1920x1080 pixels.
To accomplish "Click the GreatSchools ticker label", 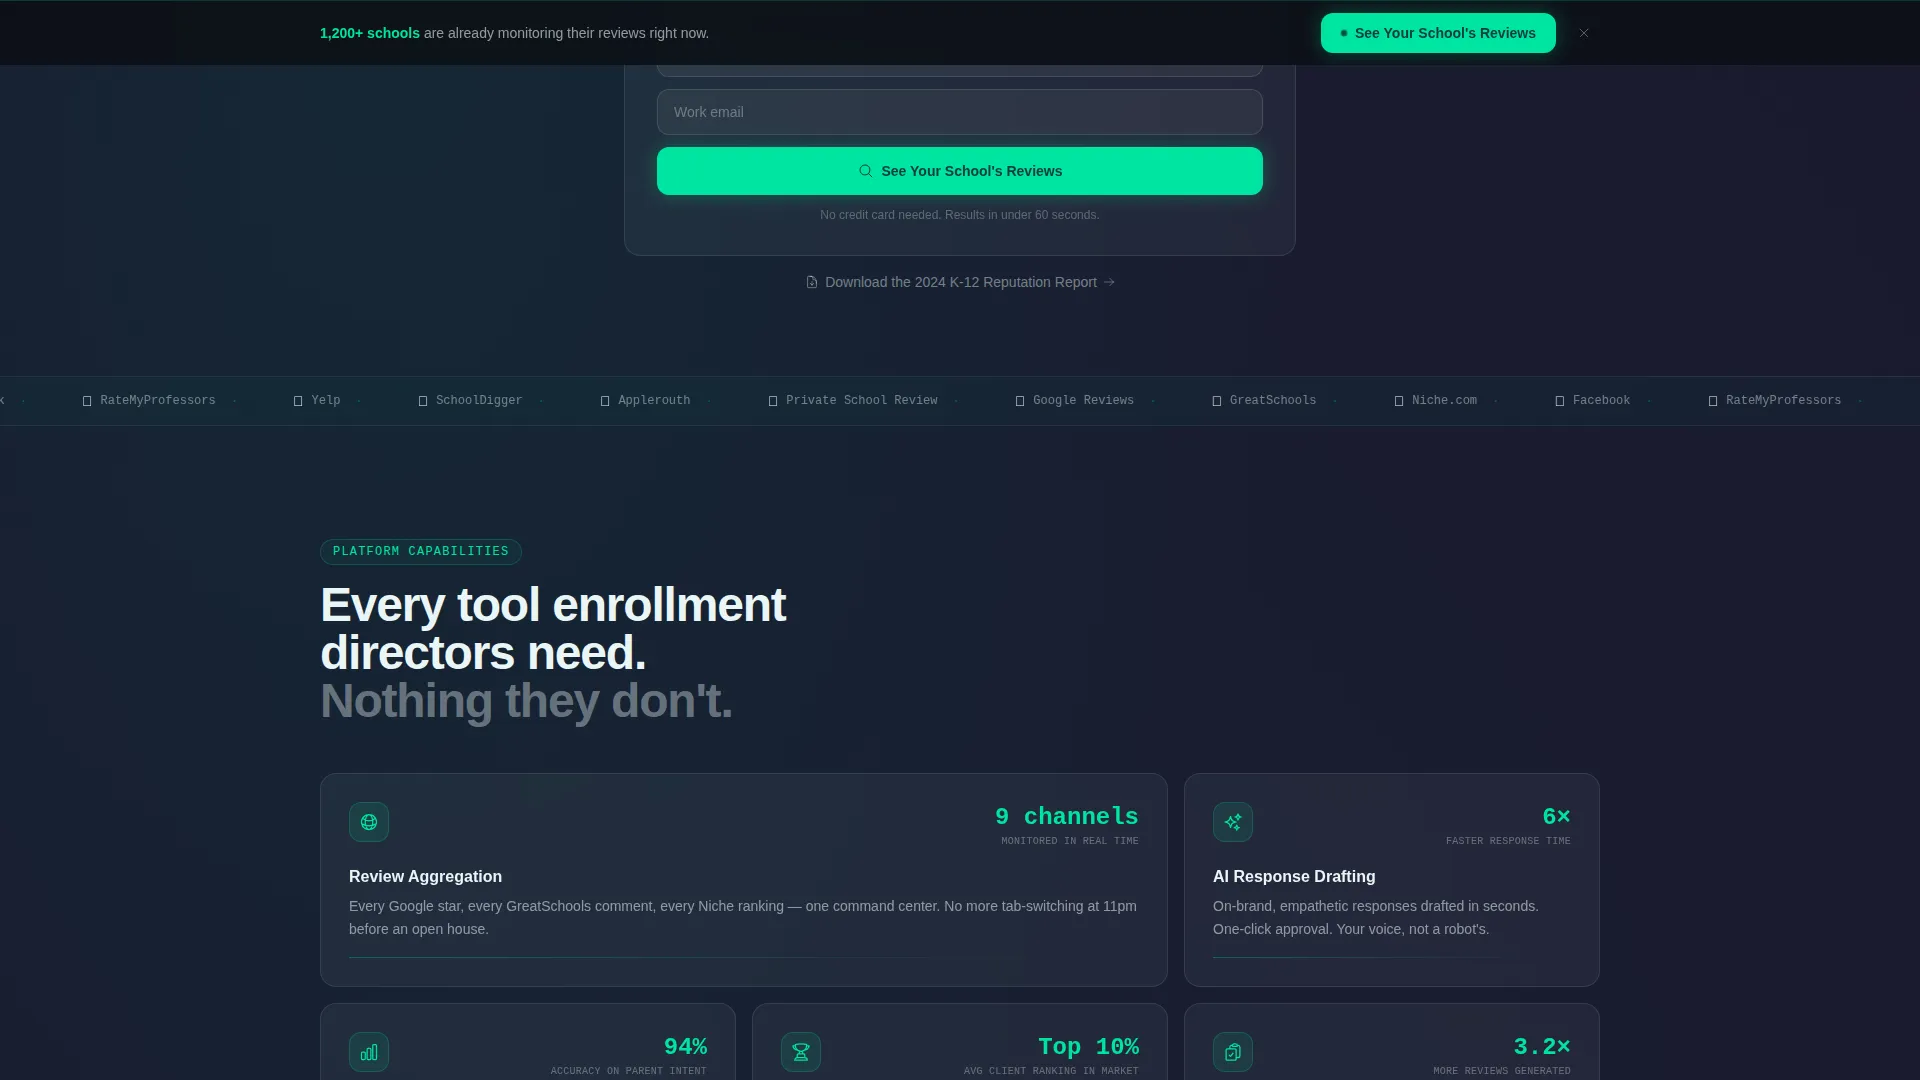I will pyautogui.click(x=1273, y=400).
